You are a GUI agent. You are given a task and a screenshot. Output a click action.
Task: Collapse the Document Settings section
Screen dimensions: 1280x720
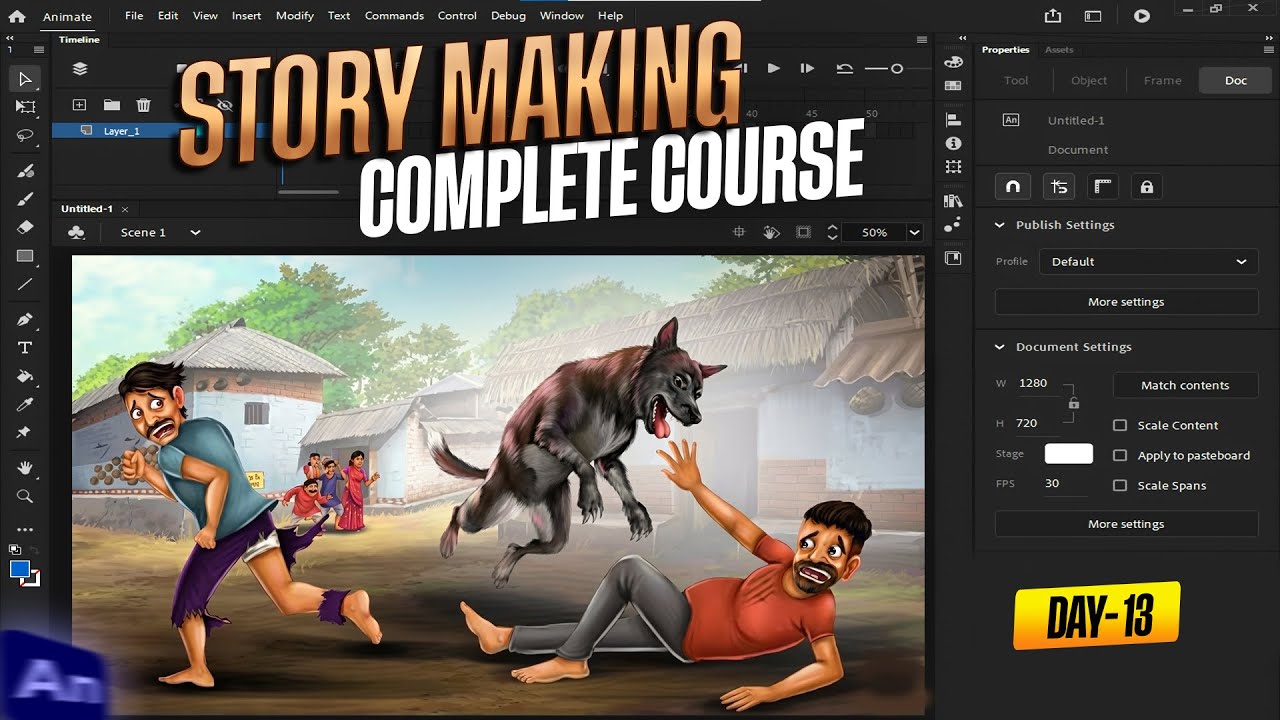pyautogui.click(x=999, y=347)
